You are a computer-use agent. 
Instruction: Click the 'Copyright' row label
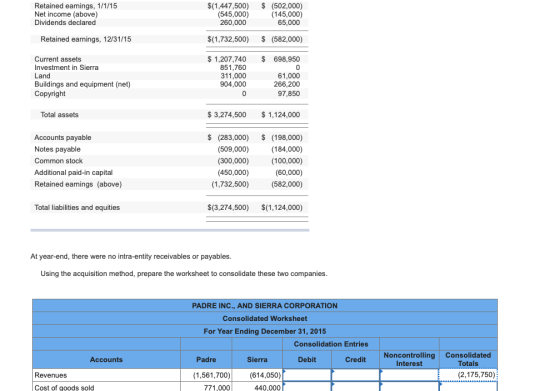point(50,94)
